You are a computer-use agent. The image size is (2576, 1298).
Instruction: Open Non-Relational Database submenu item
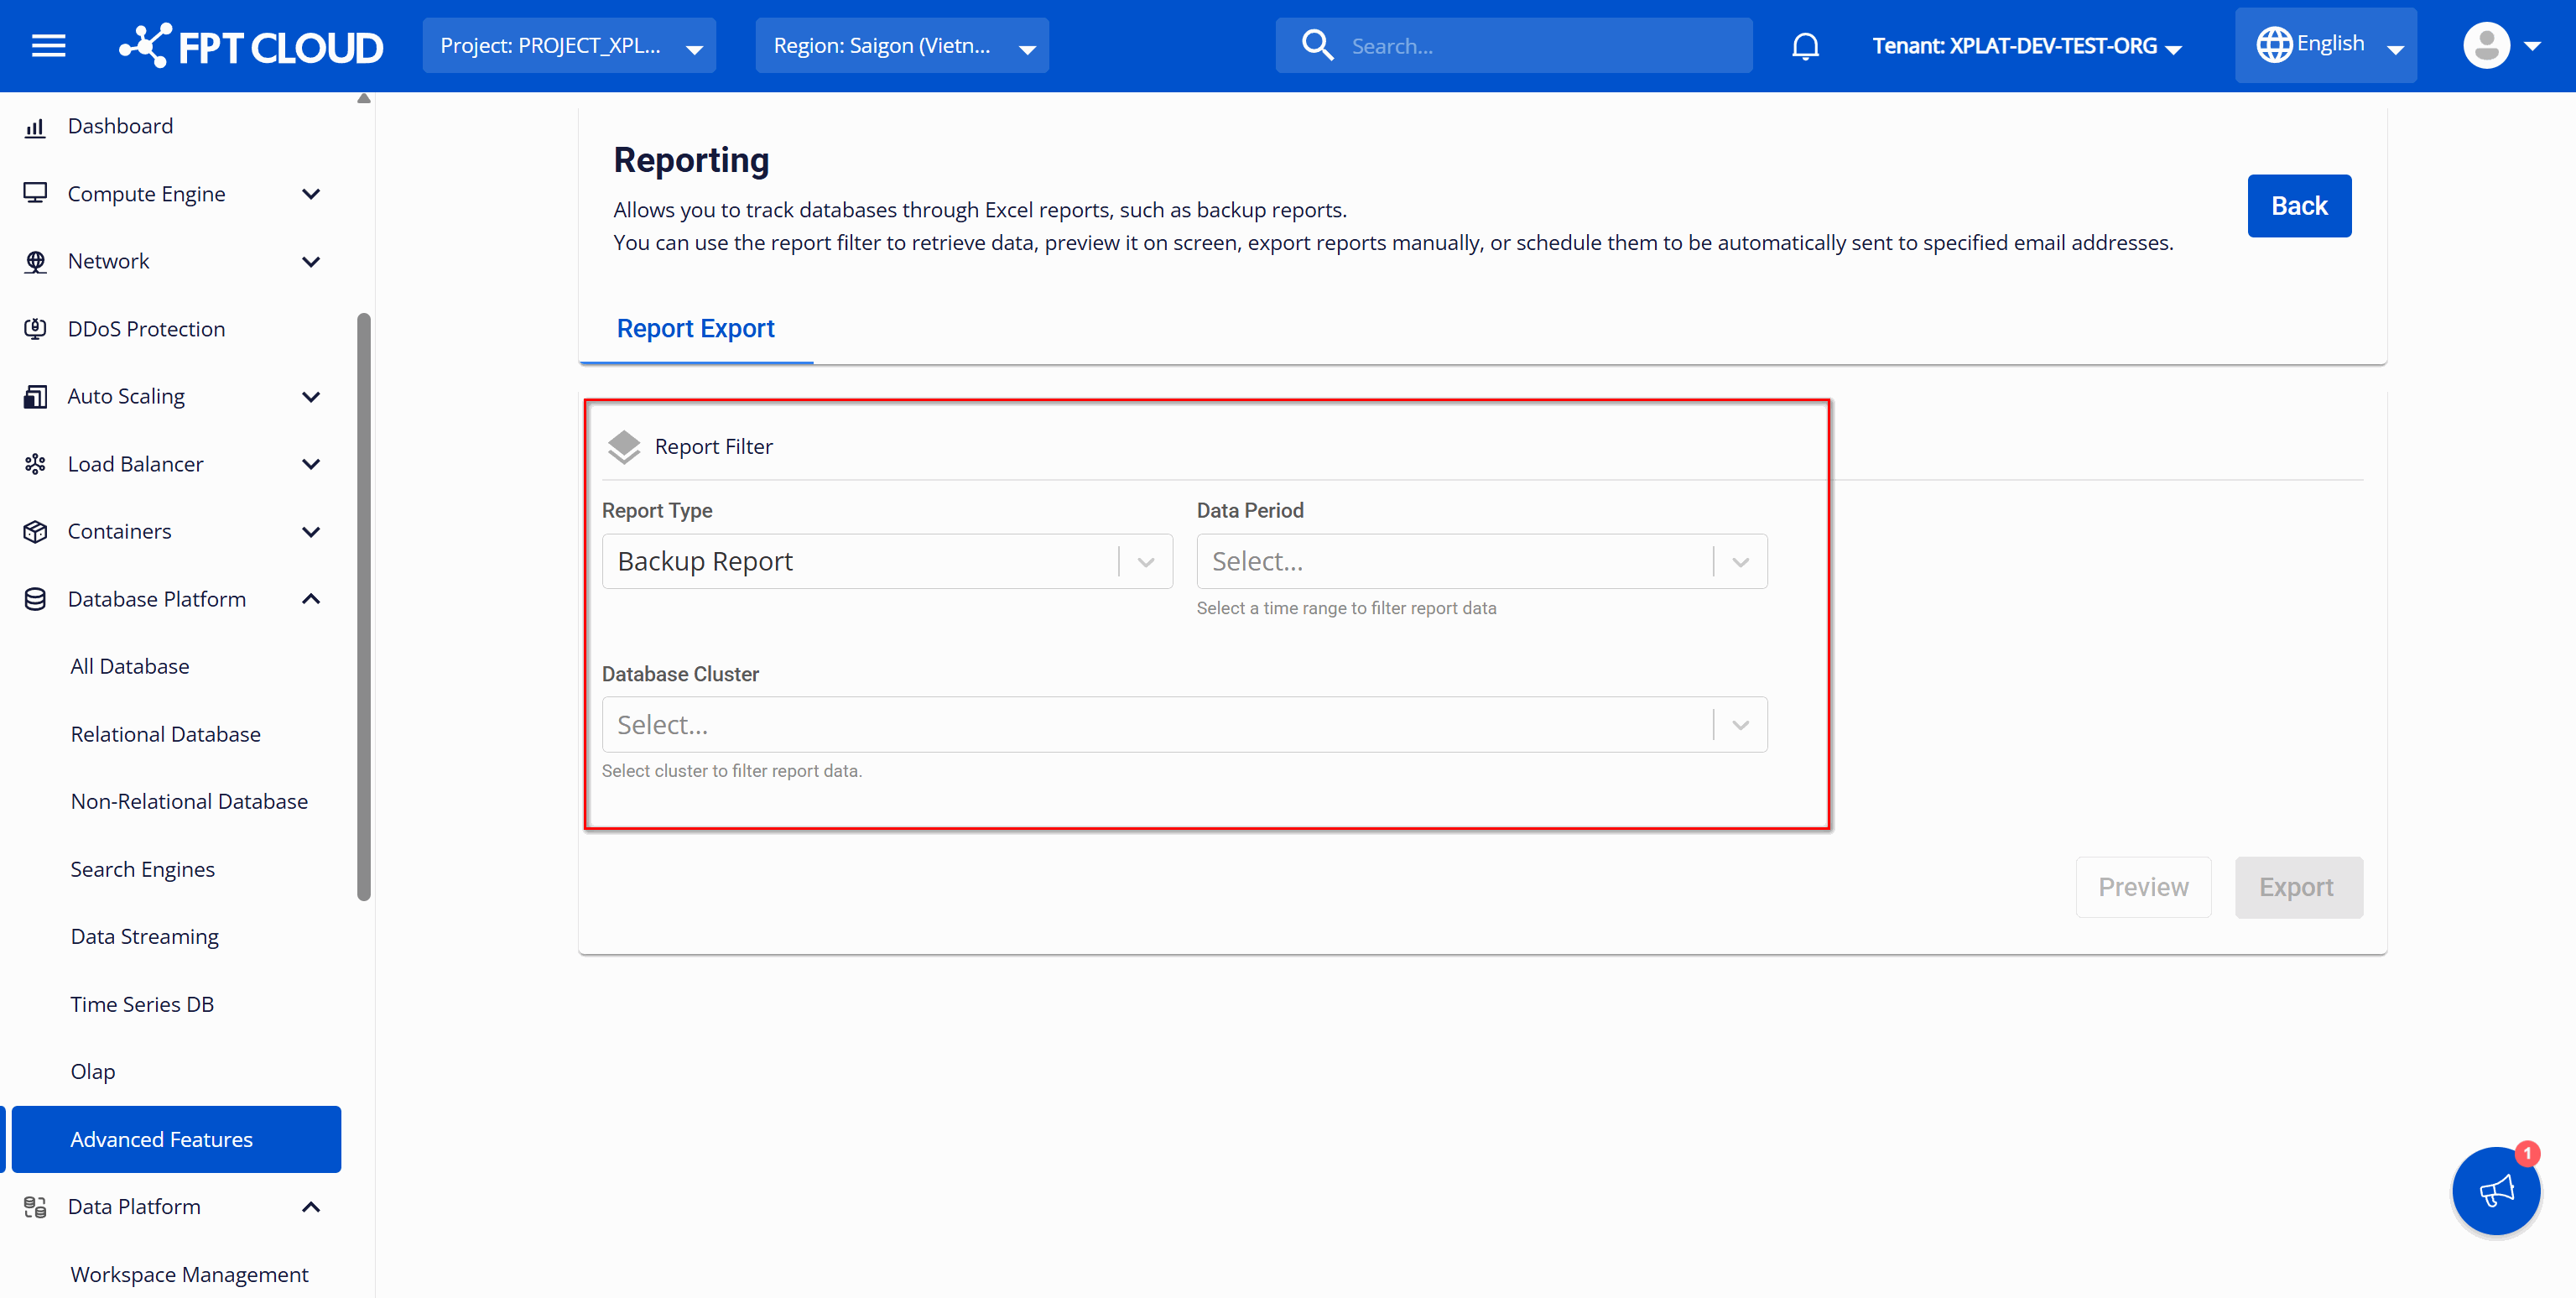tap(189, 801)
